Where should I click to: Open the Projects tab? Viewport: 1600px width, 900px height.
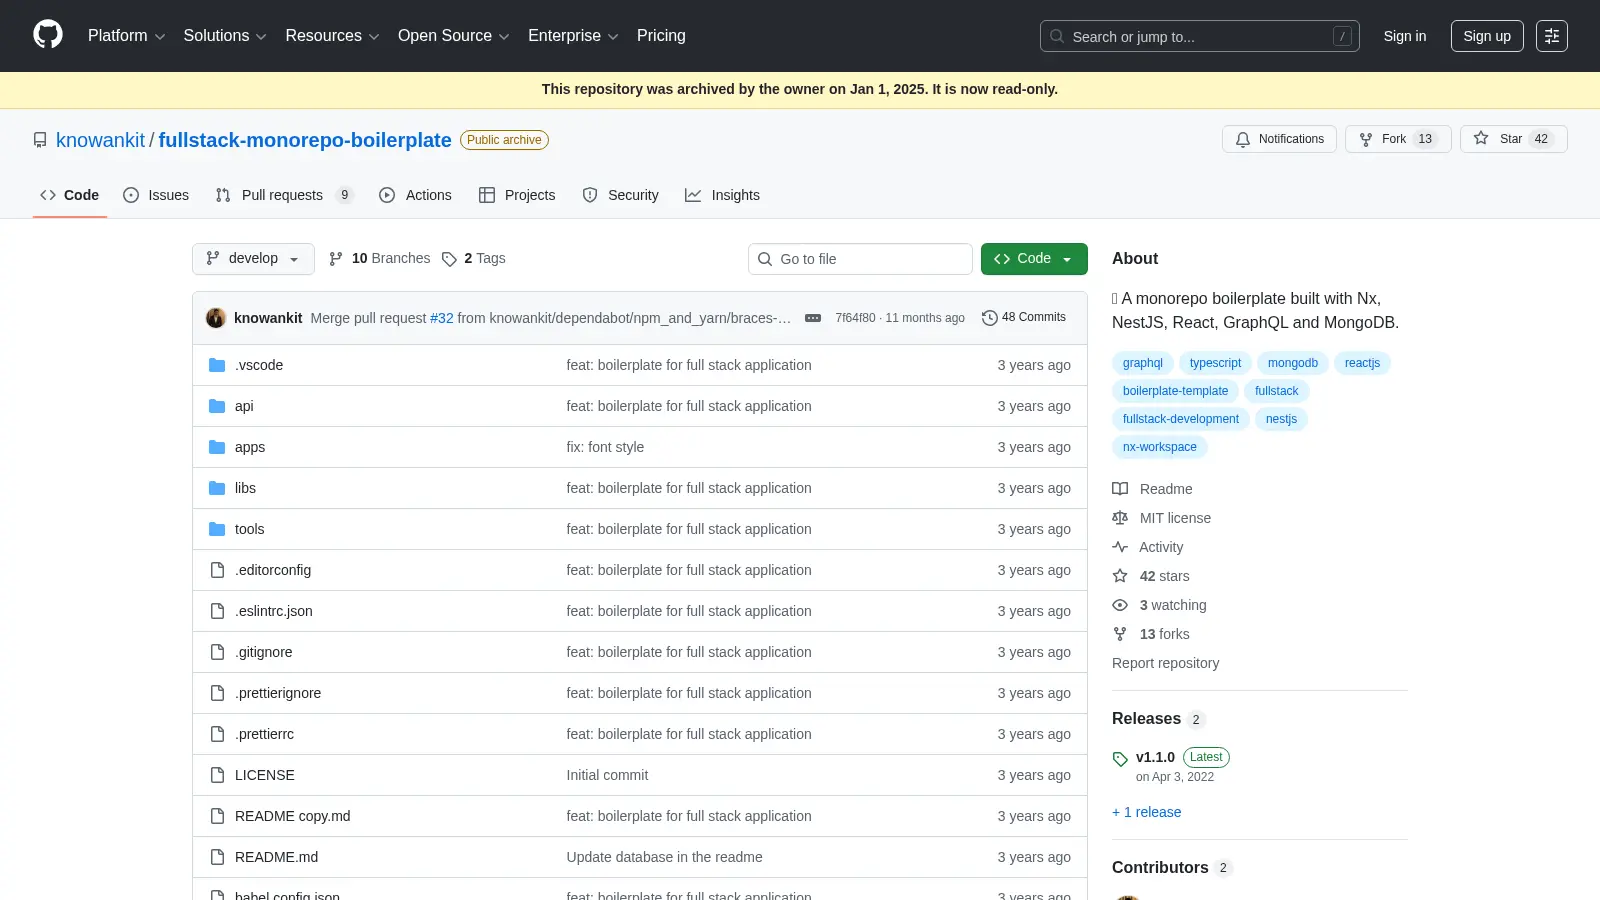pyautogui.click(x=517, y=195)
